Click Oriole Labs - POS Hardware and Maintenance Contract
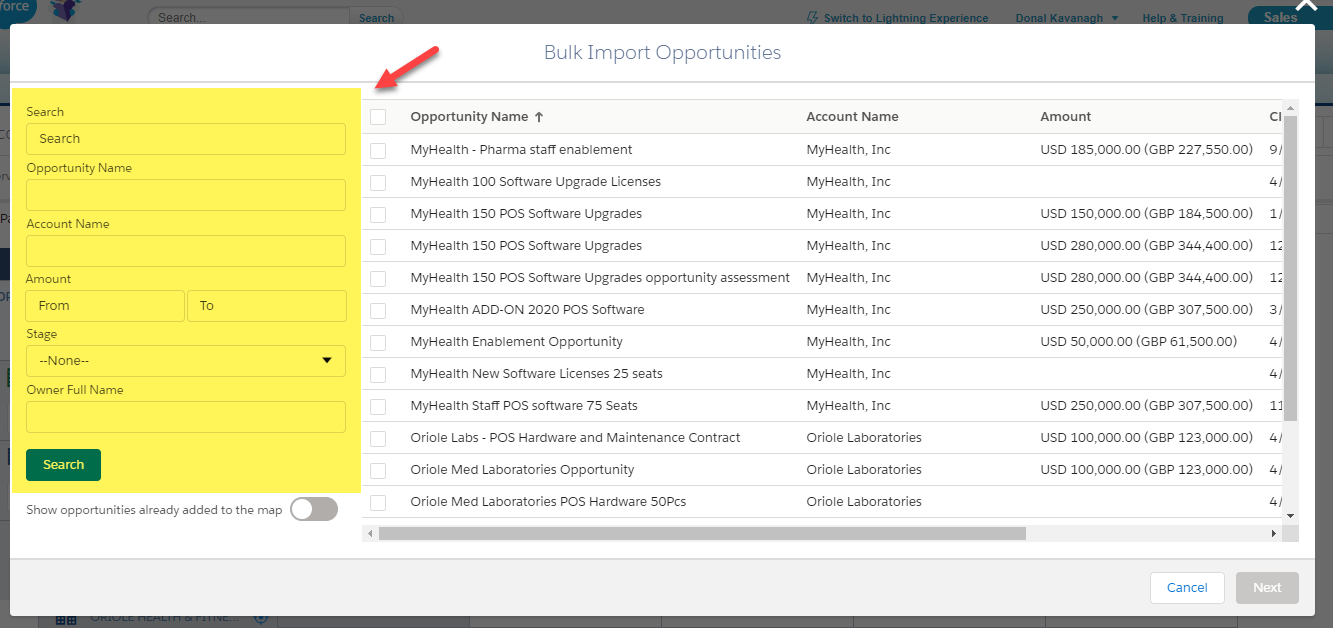Image resolution: width=1333 pixels, height=628 pixels. coord(575,438)
